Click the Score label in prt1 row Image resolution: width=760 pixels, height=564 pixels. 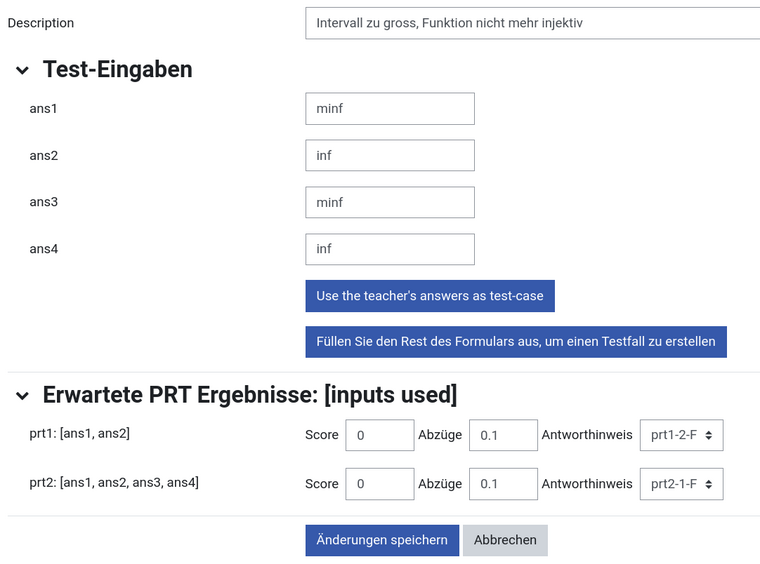click(322, 435)
